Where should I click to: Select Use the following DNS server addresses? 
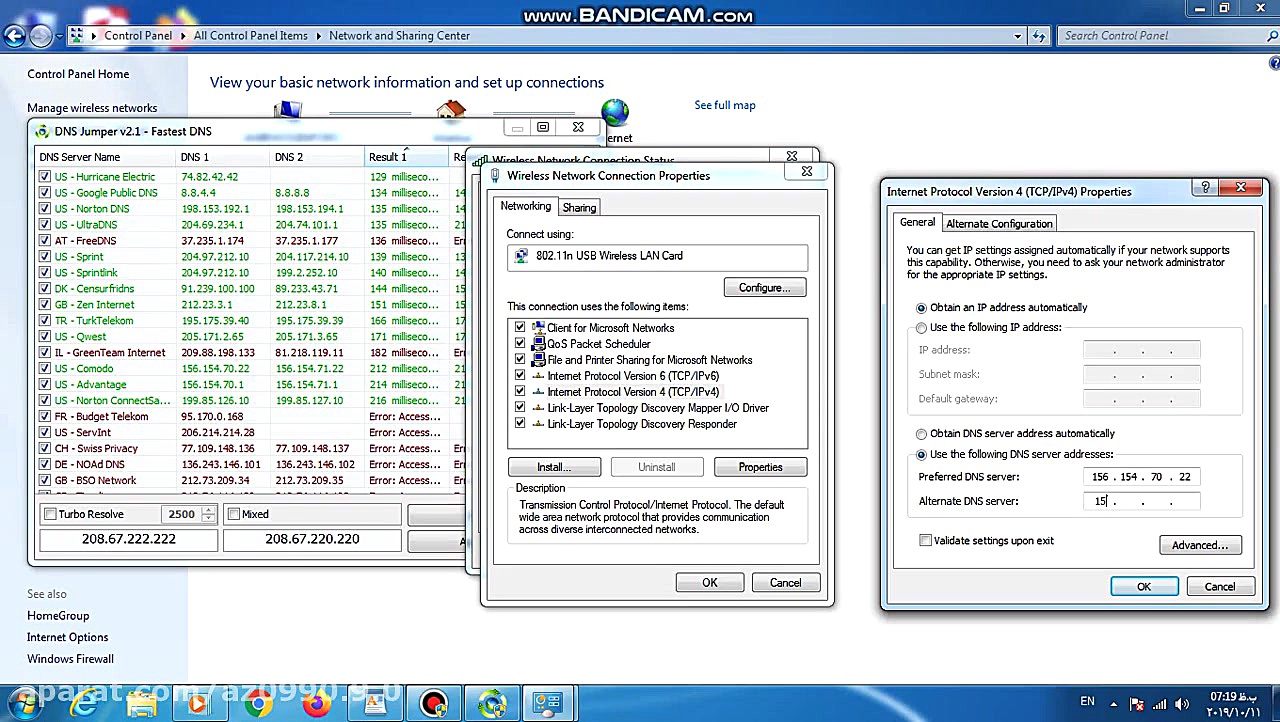pyautogui.click(x=921, y=455)
